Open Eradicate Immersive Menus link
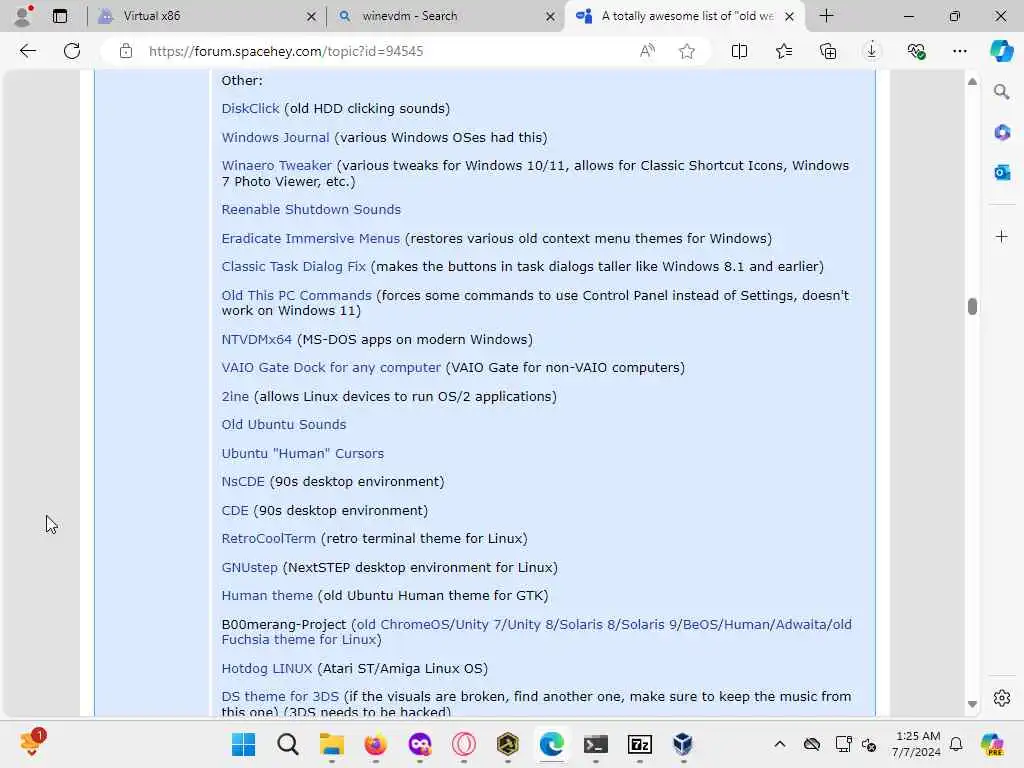This screenshot has width=1024, height=768. pos(310,238)
